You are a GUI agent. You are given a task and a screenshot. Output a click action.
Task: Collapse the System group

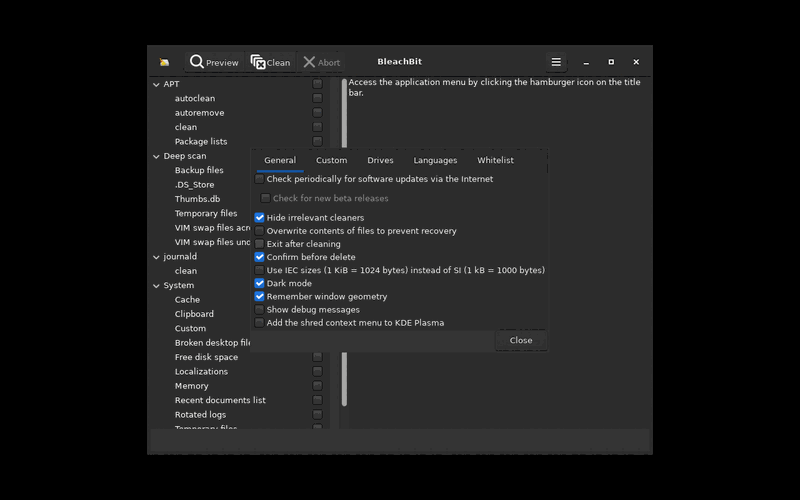pos(156,286)
